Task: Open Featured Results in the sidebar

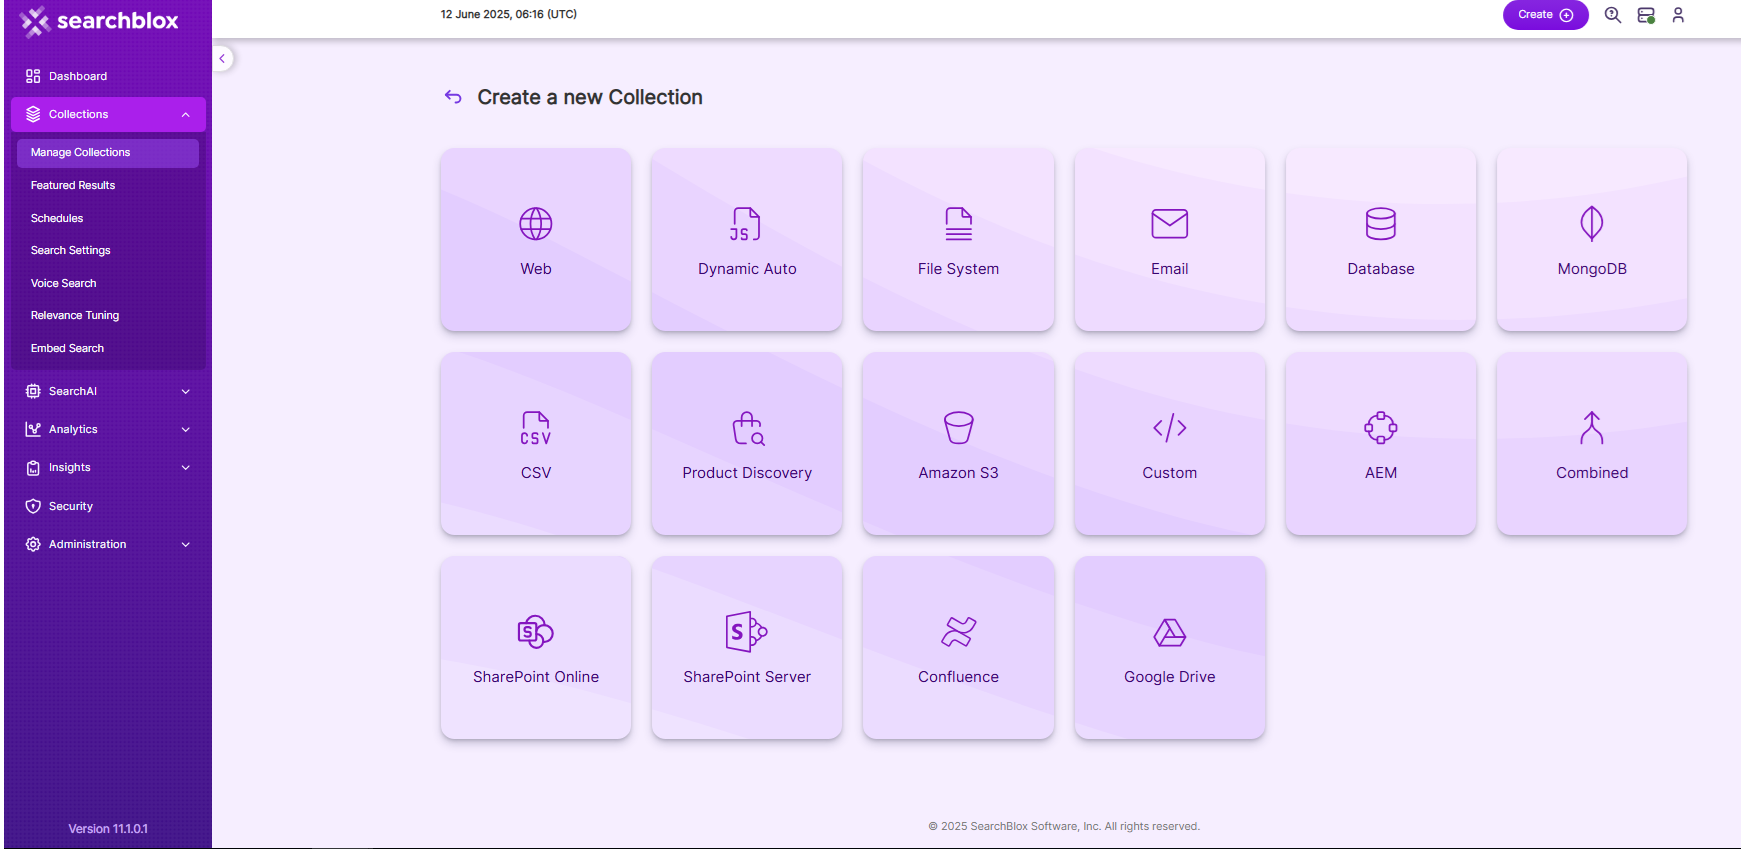Action: coord(73,185)
